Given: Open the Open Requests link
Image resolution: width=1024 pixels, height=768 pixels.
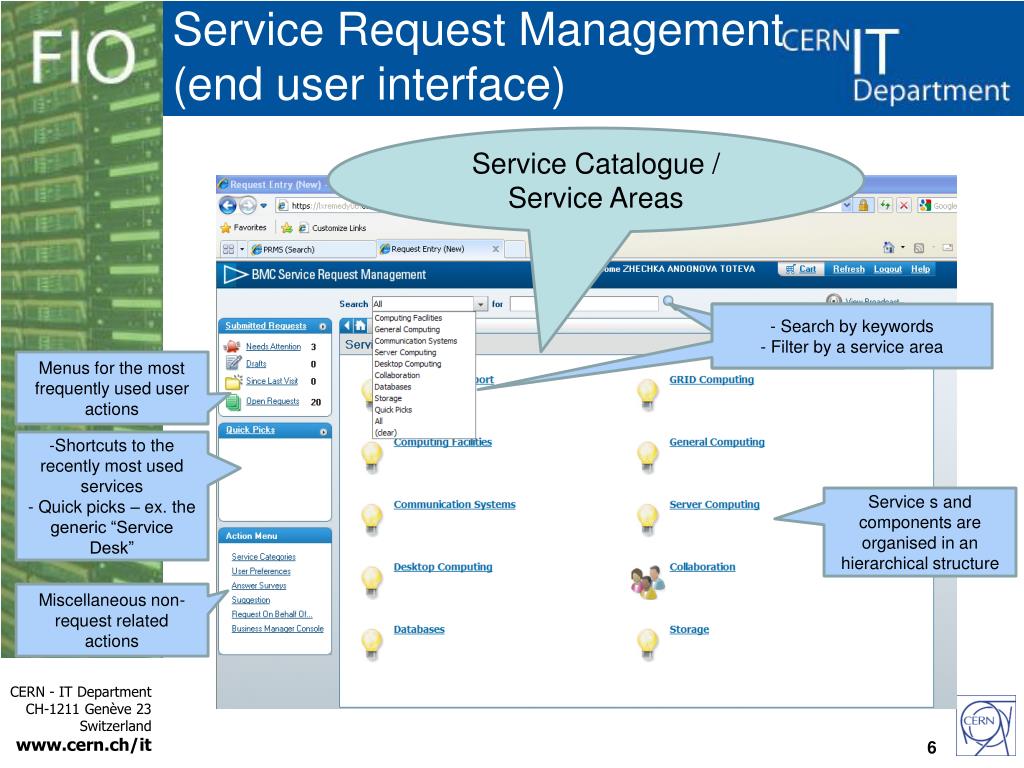Looking at the screenshot, I should tap(272, 402).
